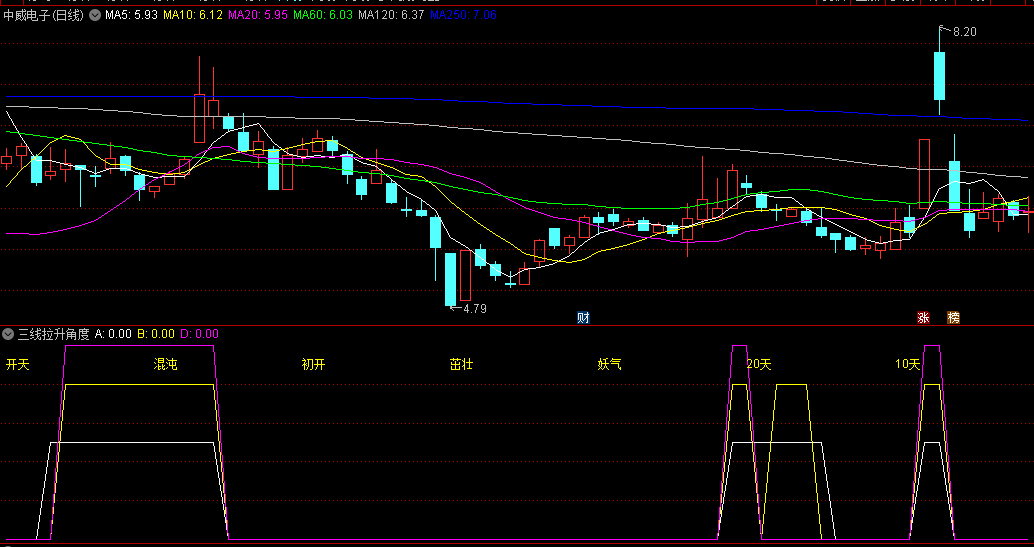1034x547 pixels.
Task: Click the MA10: 6.12 label
Action: (x=193, y=15)
